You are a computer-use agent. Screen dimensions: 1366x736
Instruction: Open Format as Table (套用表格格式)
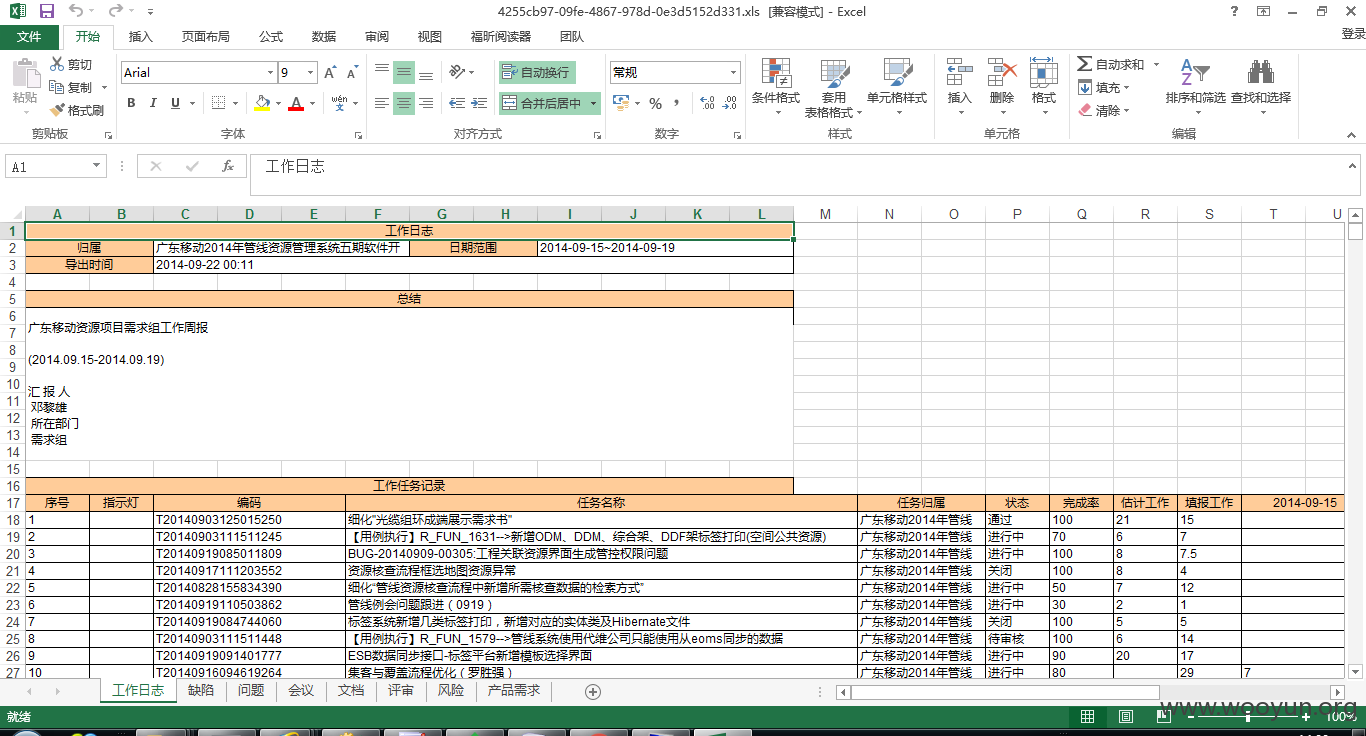(x=834, y=88)
